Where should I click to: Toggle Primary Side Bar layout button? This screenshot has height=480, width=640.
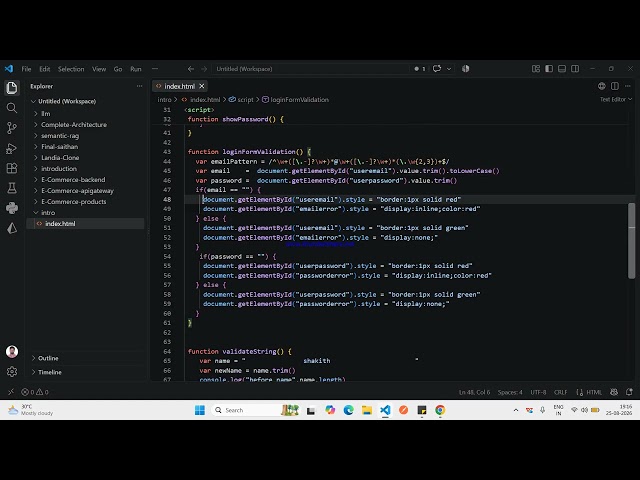(x=549, y=69)
